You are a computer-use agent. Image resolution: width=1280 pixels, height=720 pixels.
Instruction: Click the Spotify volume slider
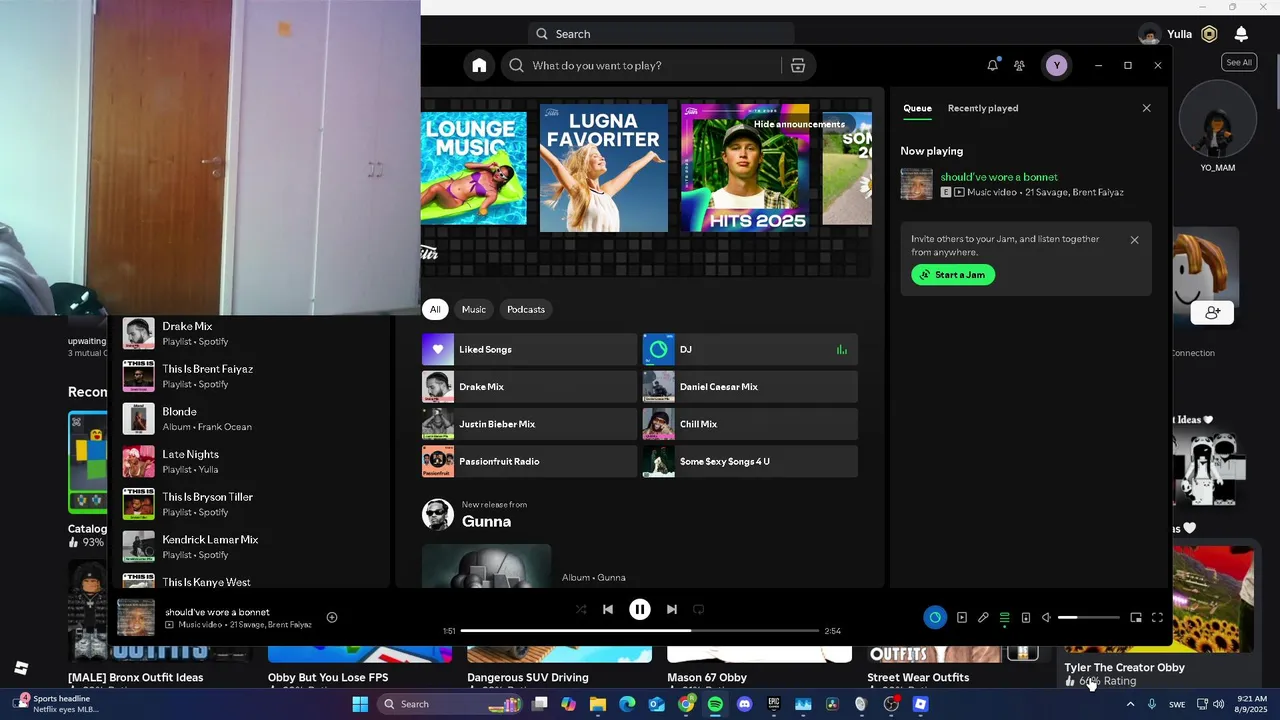tap(1089, 617)
